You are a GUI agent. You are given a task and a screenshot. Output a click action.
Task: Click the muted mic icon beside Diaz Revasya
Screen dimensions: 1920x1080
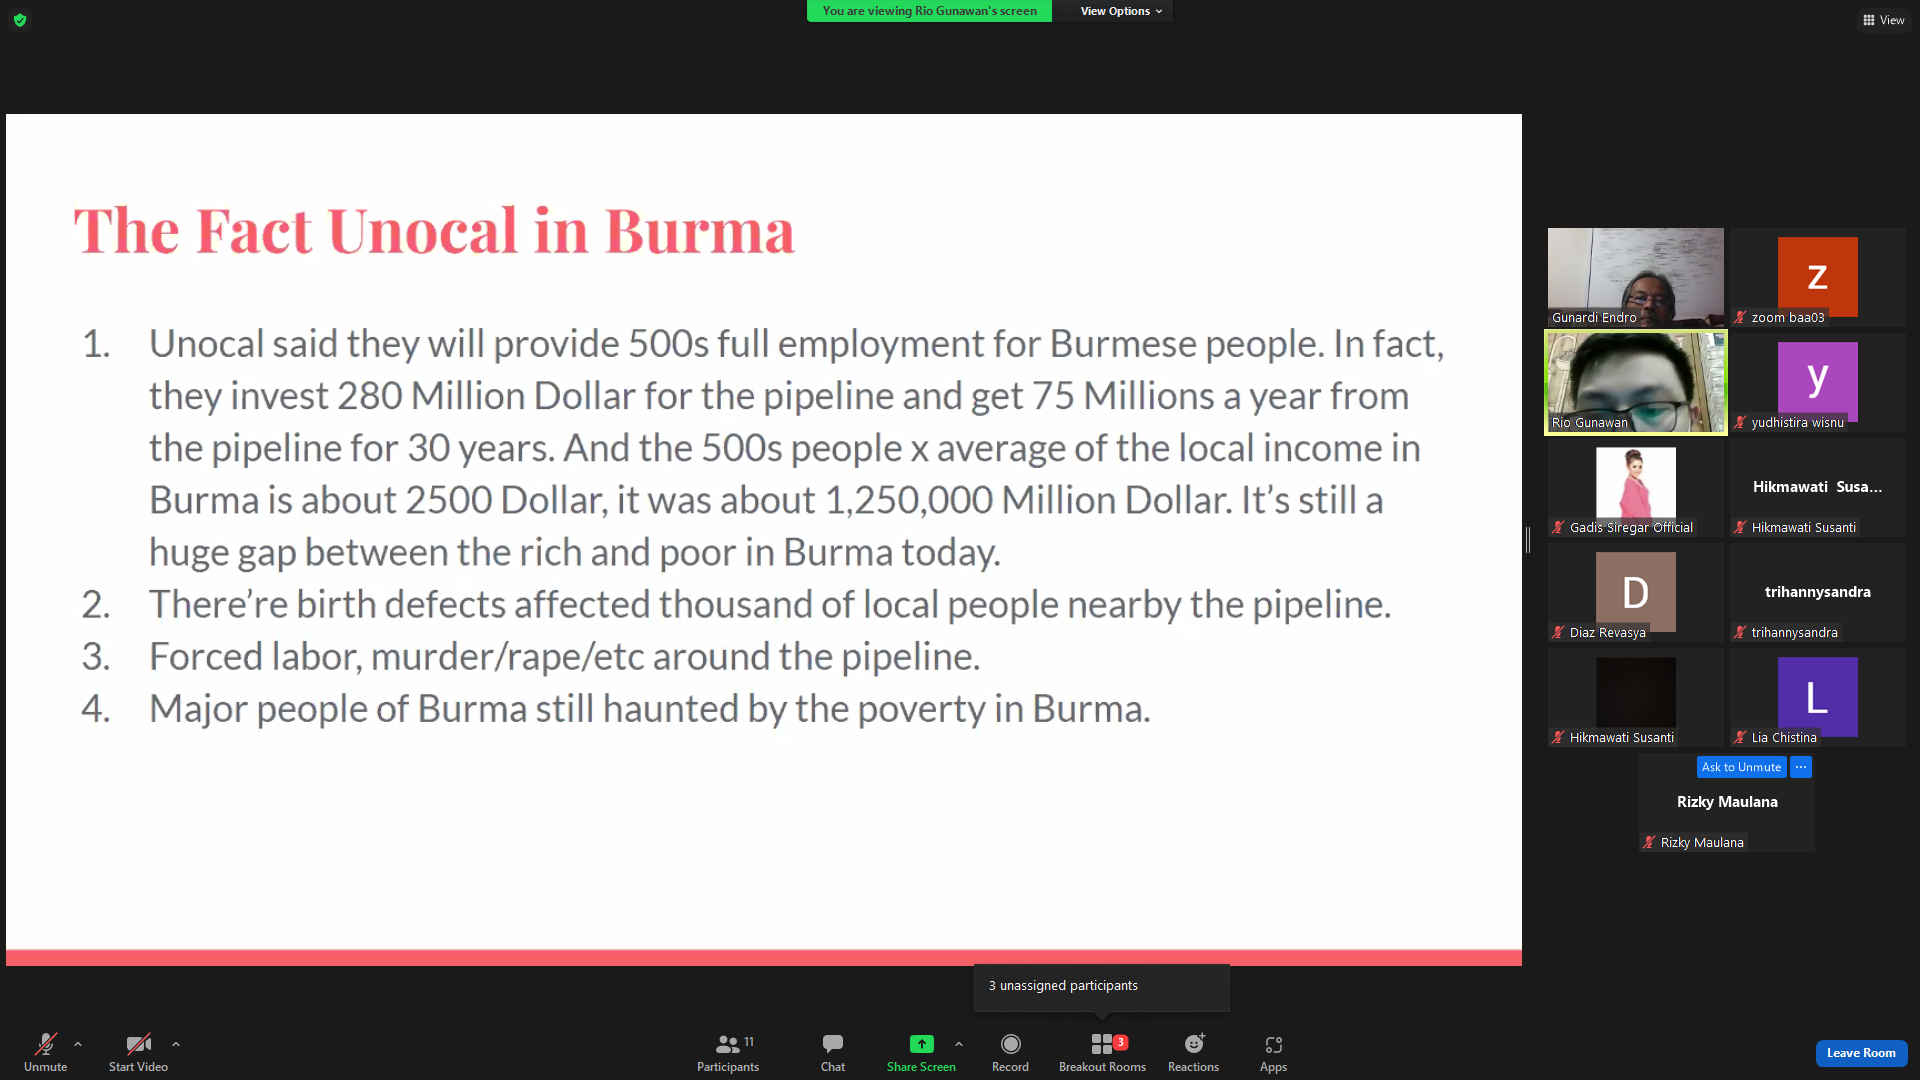(x=1559, y=632)
